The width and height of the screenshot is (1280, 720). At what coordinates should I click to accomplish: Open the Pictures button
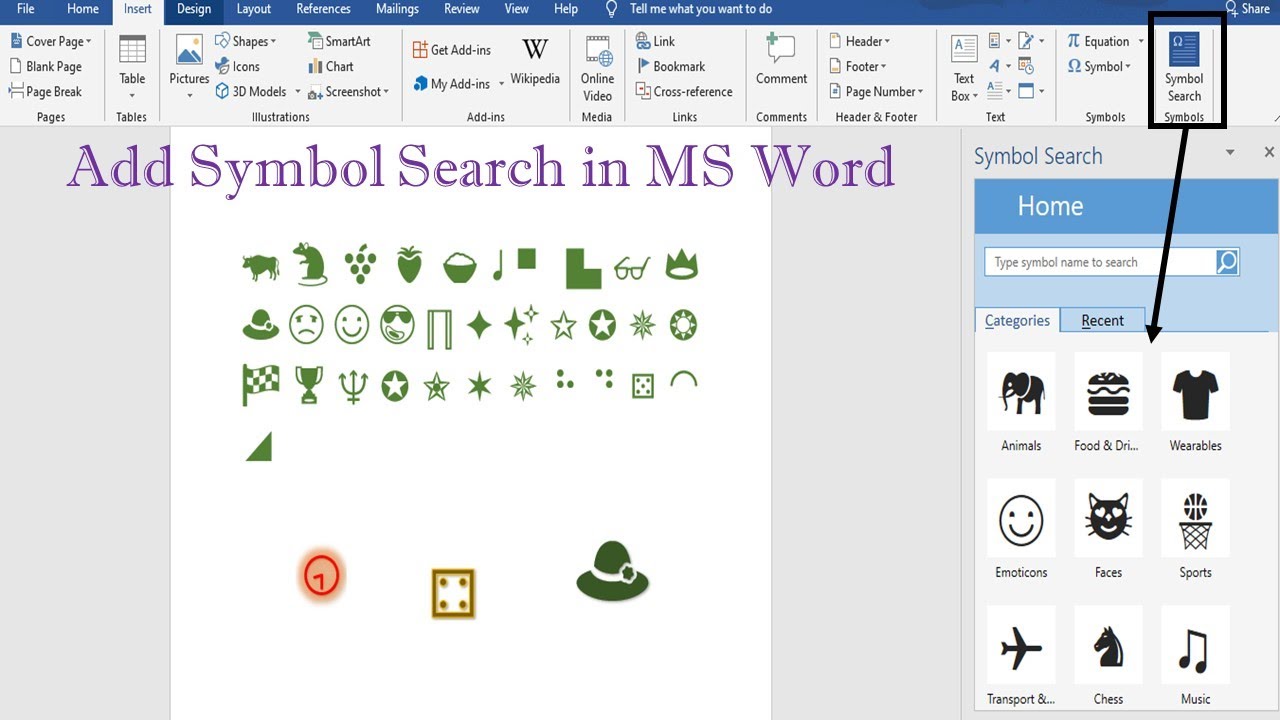(x=189, y=67)
